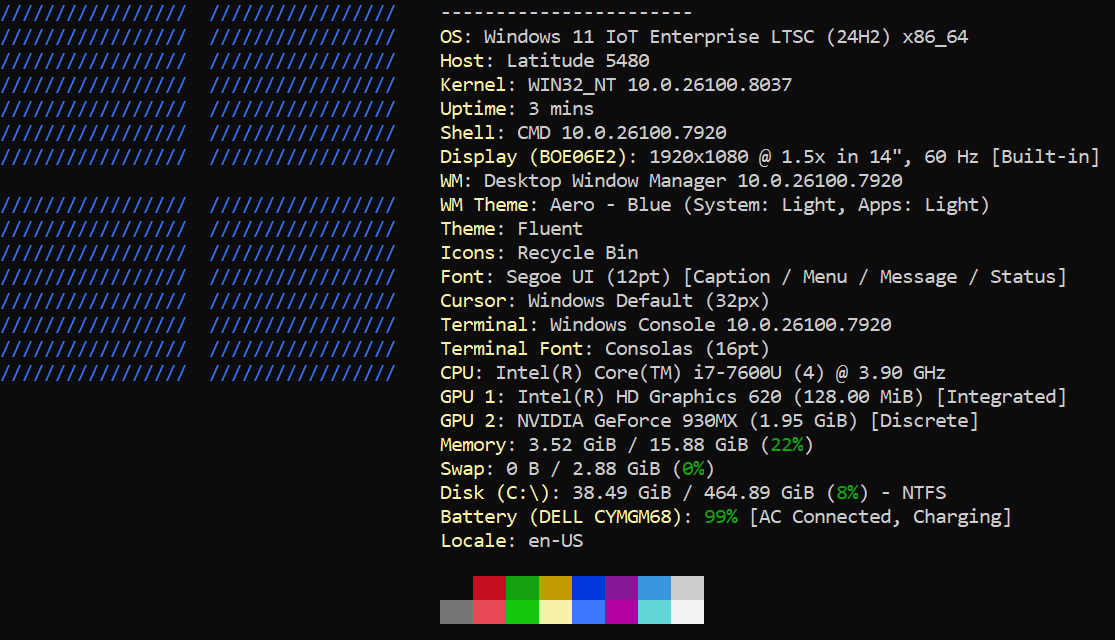Click the green '22%' memory percentage
Screen dimensions: 1115x640
[x=787, y=445]
